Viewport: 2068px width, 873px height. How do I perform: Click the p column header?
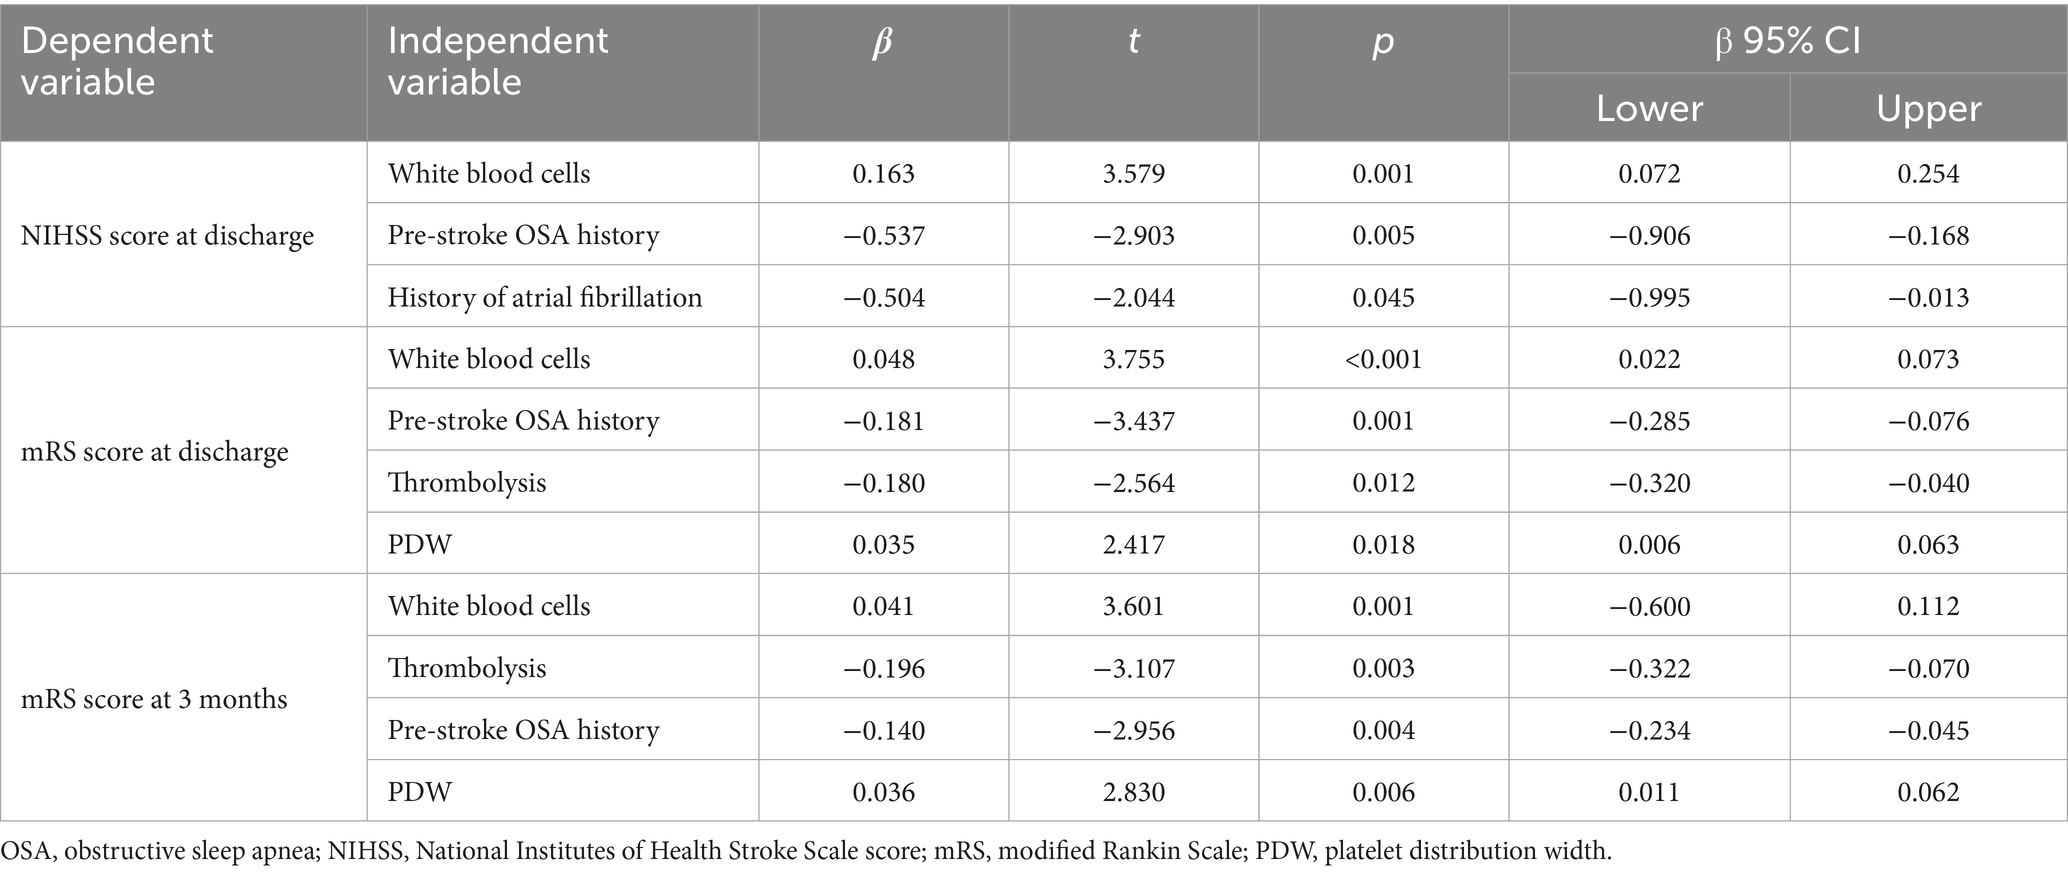pos(1383,42)
